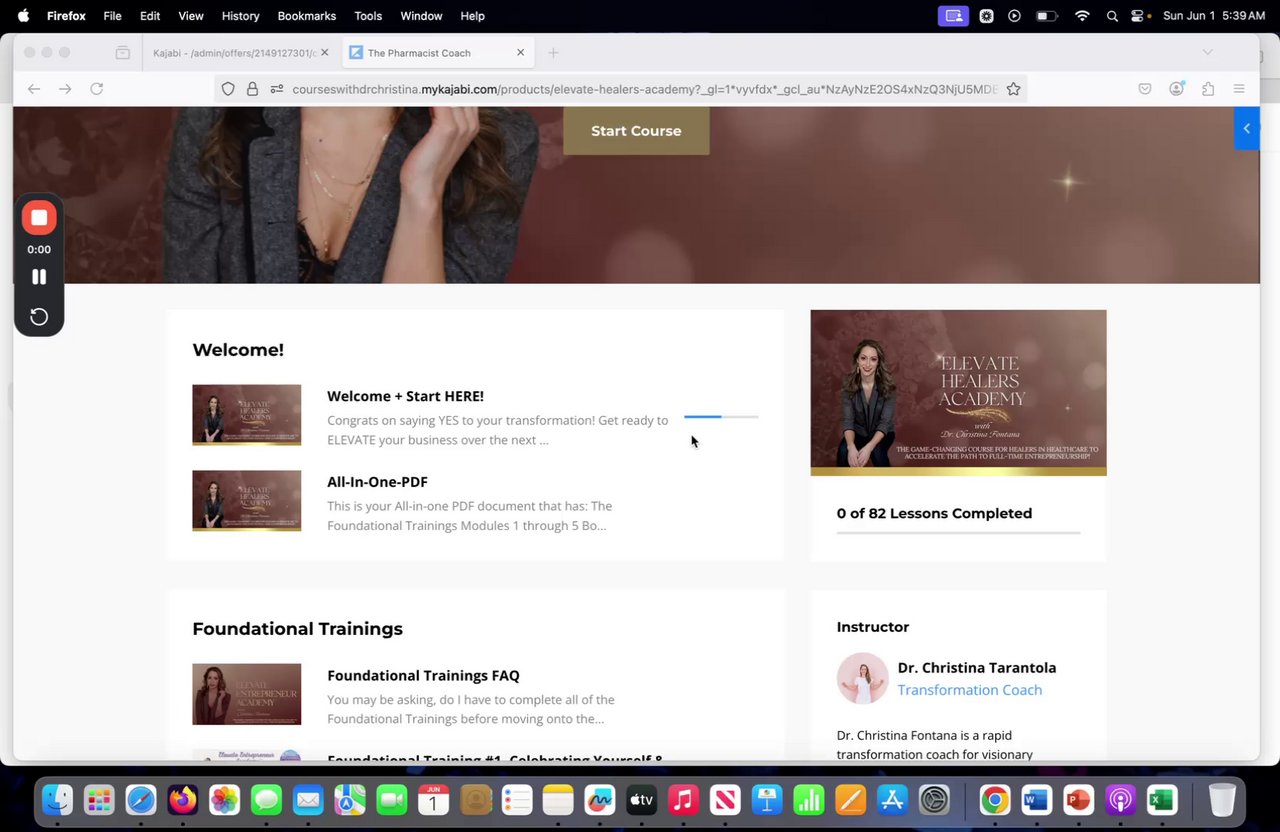Open Excel from the Dock
This screenshot has height=832, width=1280.
[x=1161, y=800]
